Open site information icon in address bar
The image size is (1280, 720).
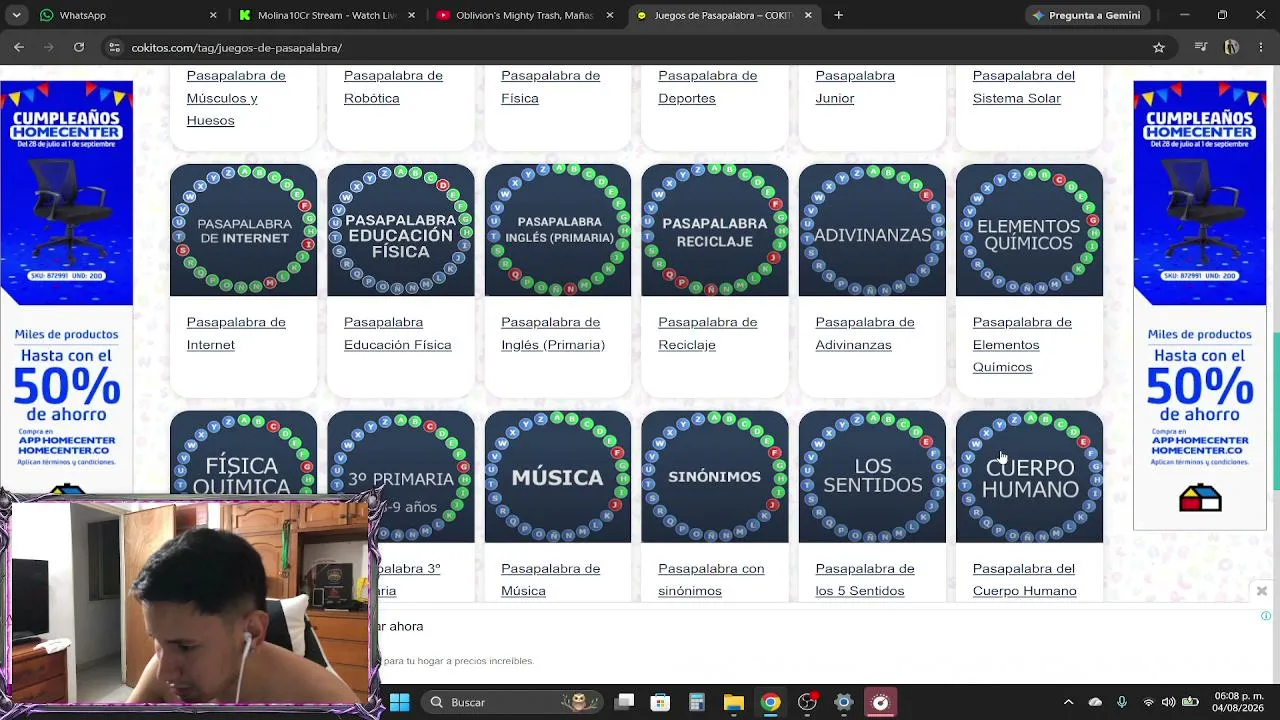[115, 47]
